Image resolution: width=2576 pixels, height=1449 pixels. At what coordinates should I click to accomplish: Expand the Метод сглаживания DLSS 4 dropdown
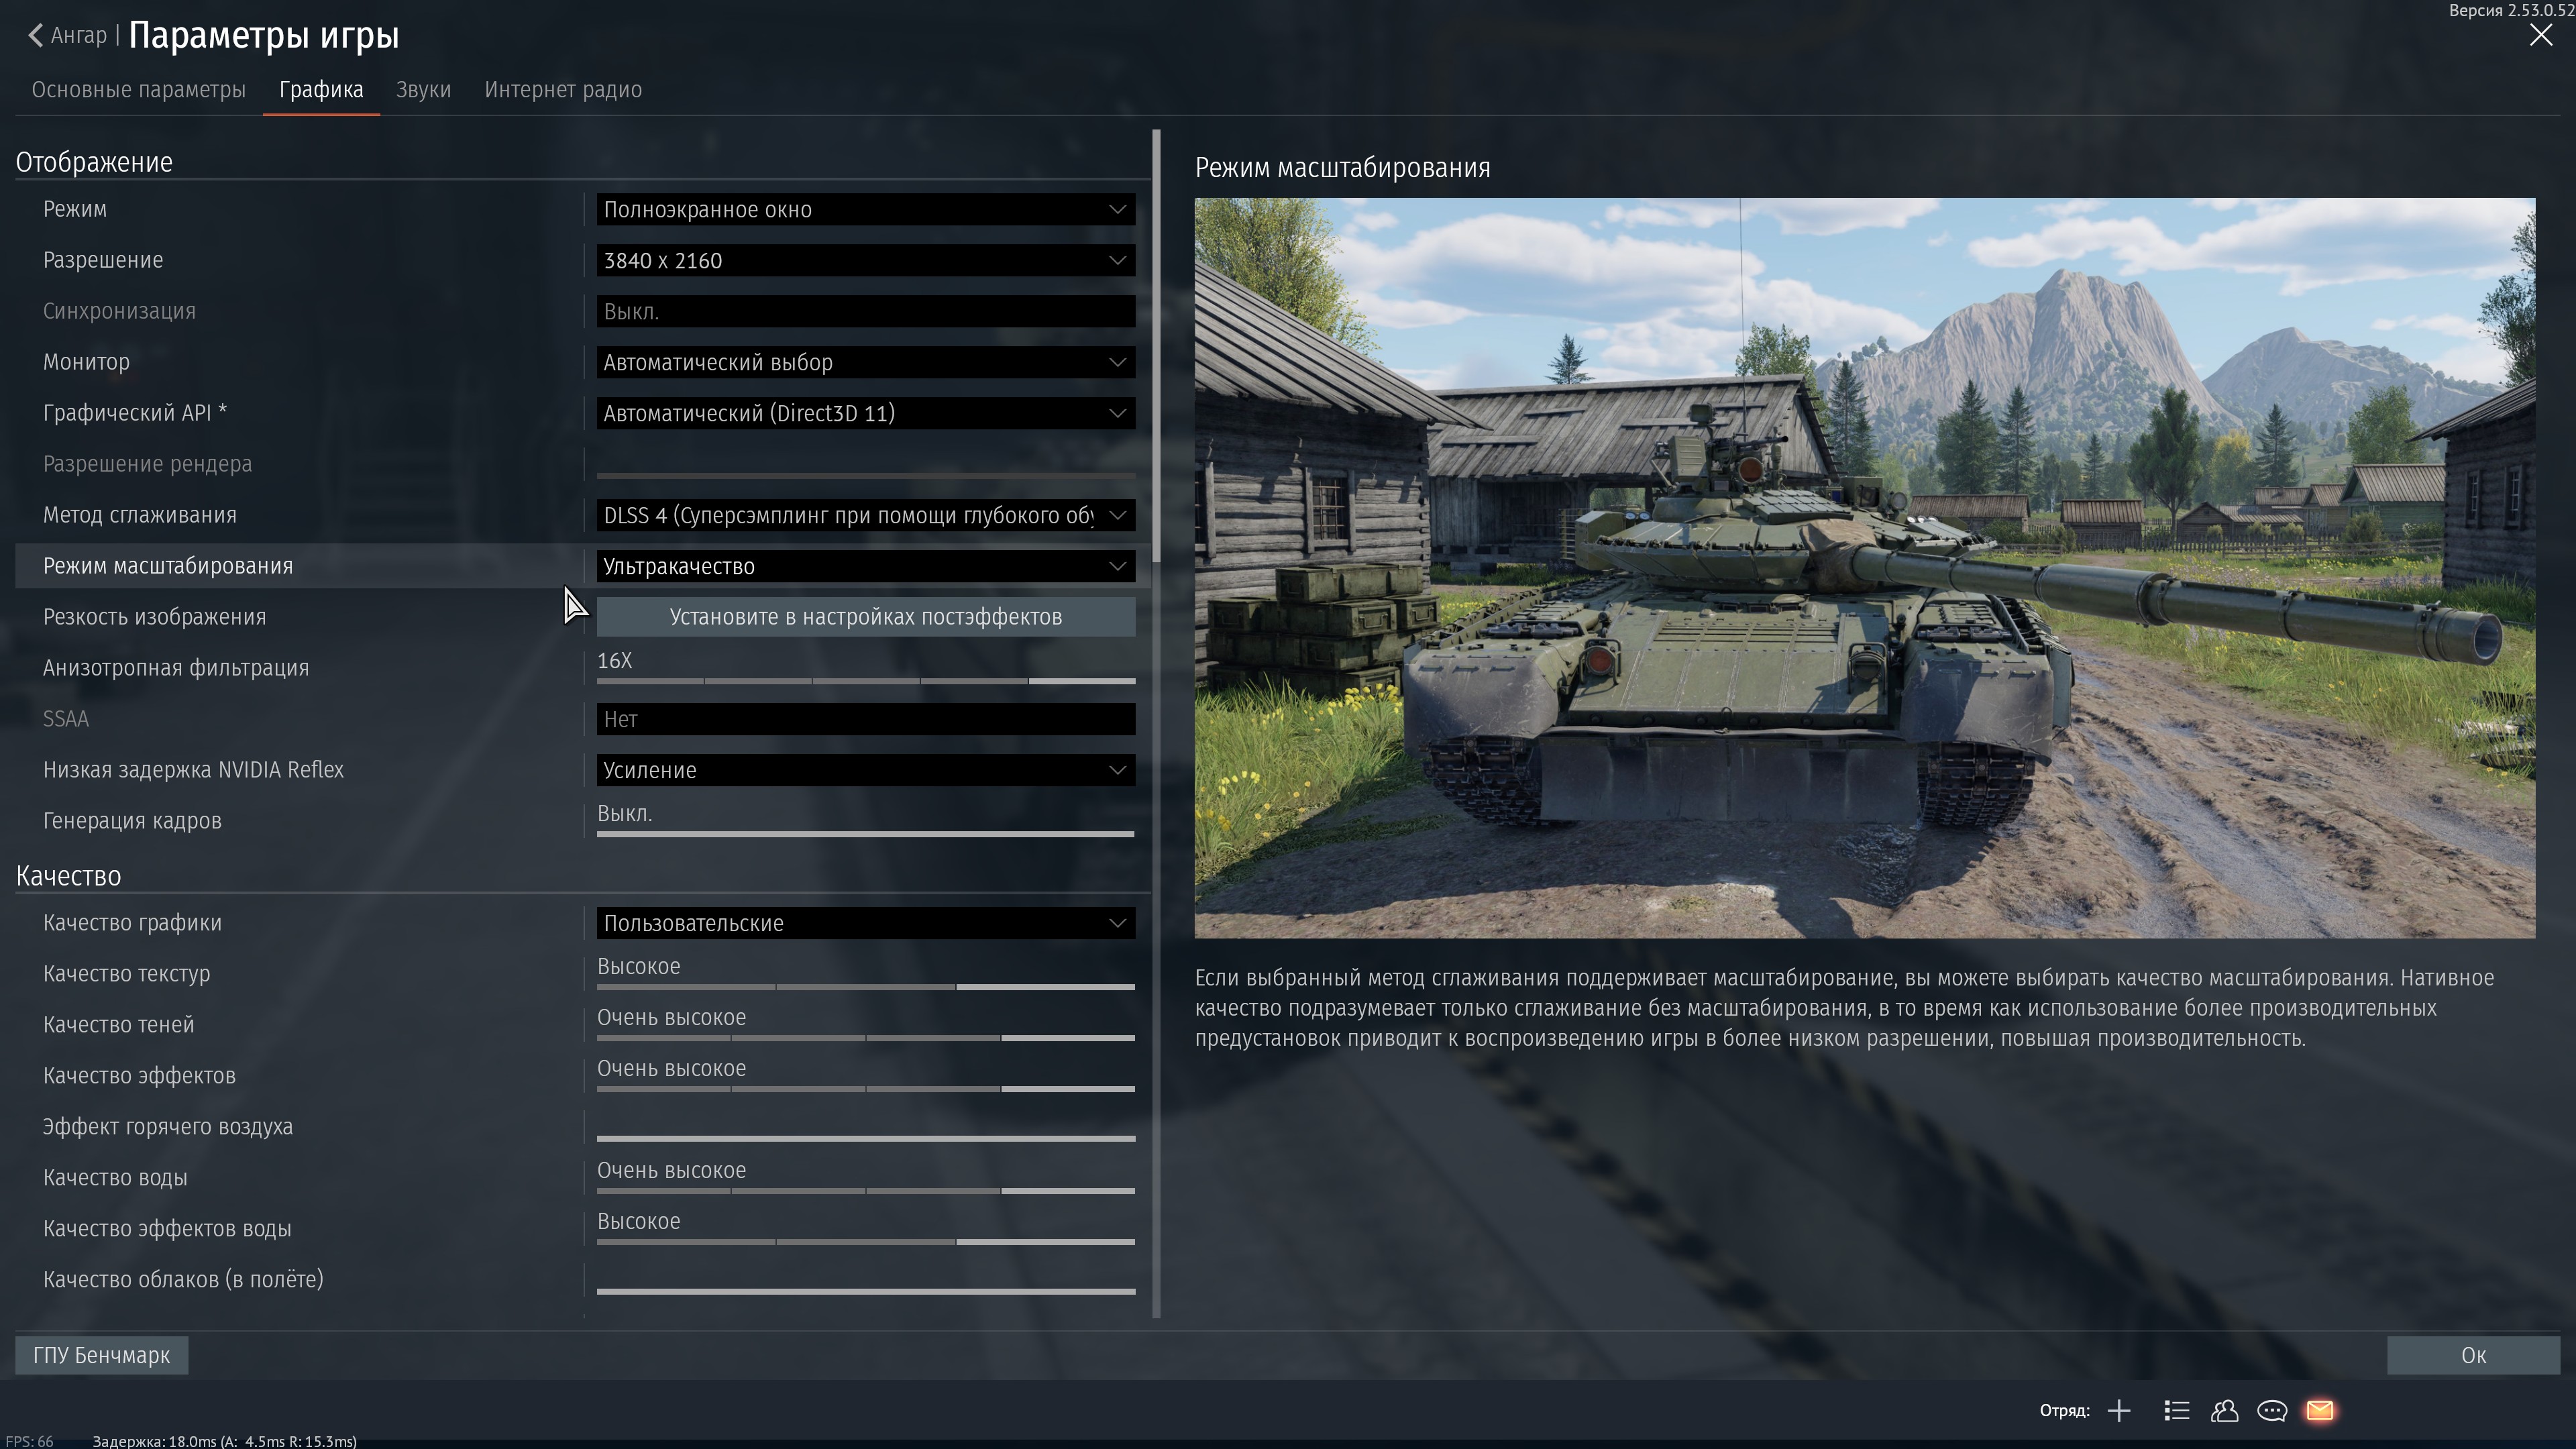[x=865, y=515]
